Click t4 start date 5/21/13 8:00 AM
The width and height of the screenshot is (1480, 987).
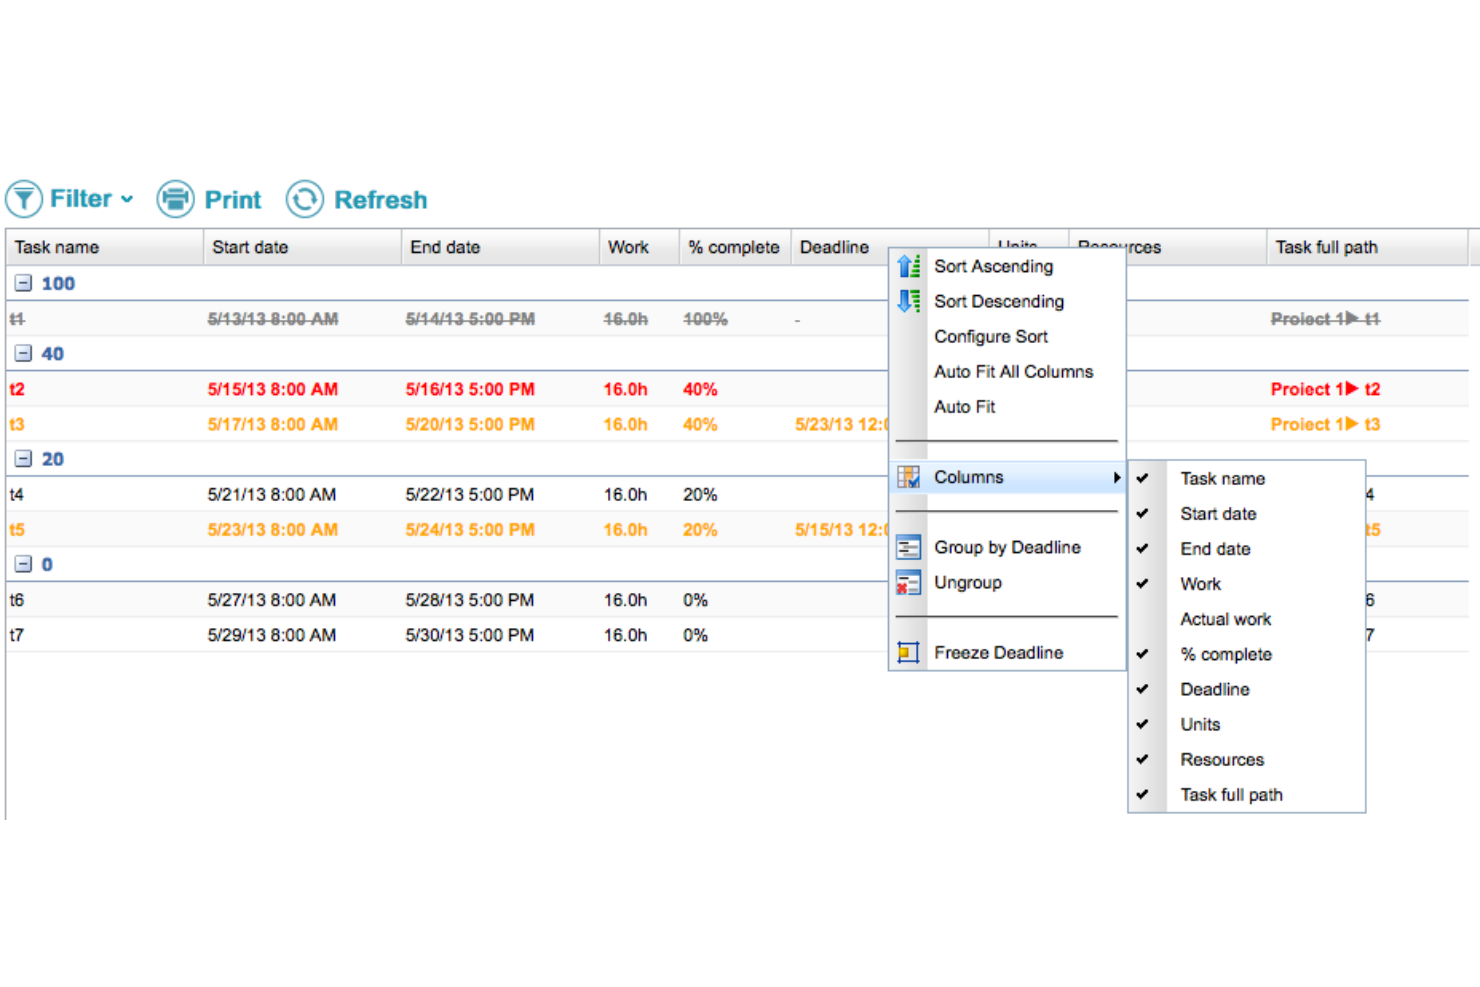pyautogui.click(x=272, y=494)
